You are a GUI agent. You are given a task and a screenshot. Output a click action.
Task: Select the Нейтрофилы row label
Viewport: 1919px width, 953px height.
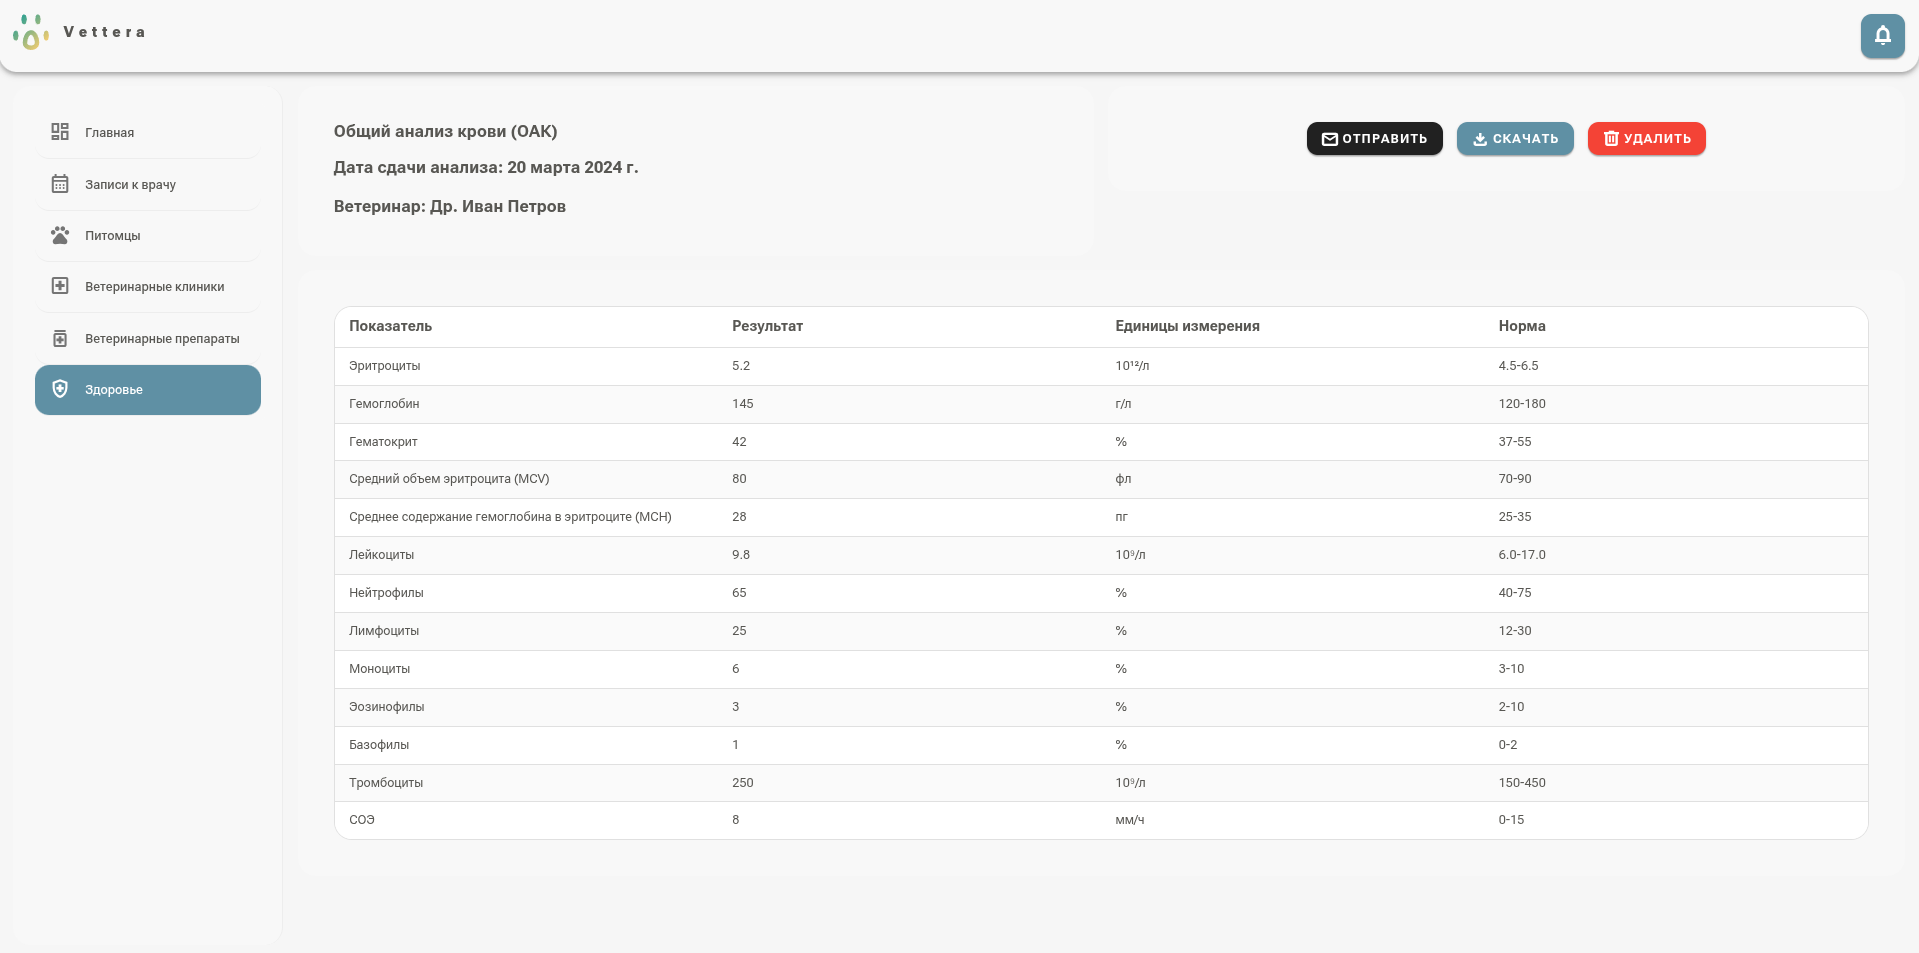pyautogui.click(x=386, y=593)
